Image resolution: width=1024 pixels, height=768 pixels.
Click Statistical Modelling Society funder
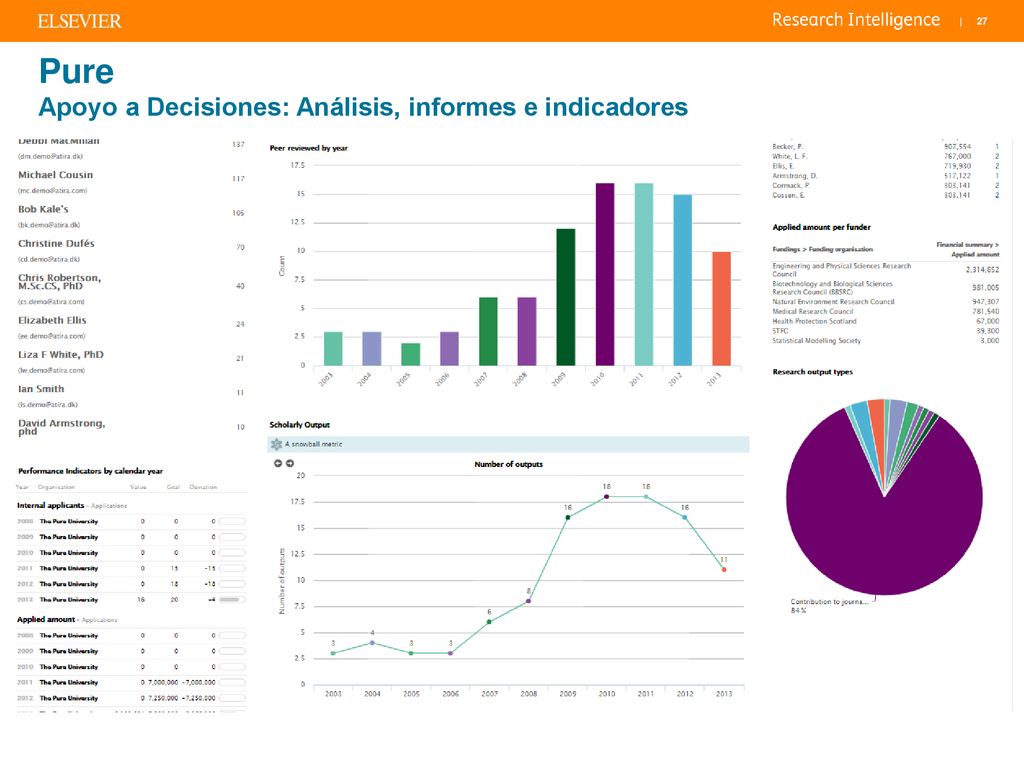(x=816, y=341)
